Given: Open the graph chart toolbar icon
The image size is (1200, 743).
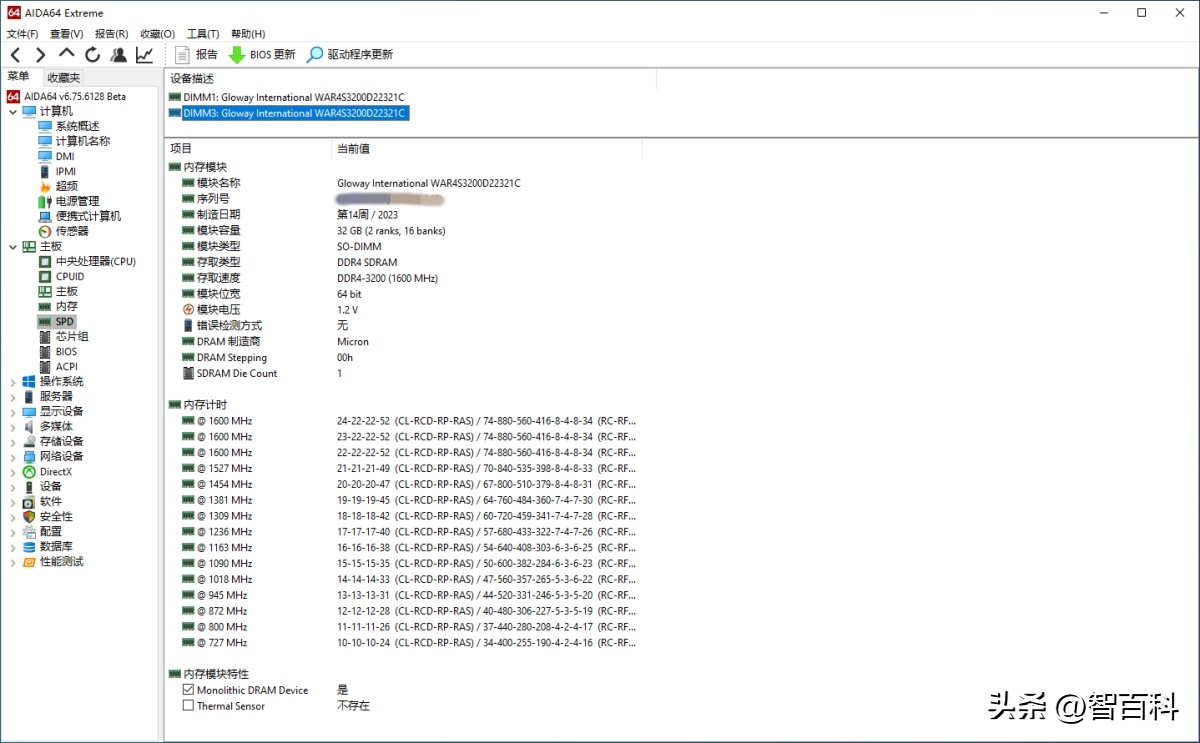Looking at the screenshot, I should (145, 55).
